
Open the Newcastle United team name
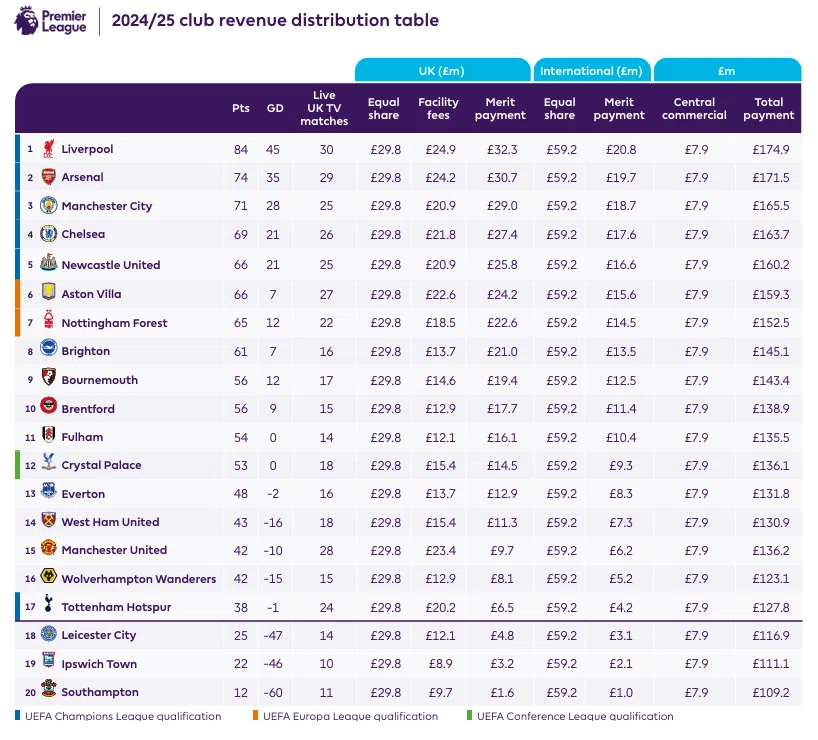coord(111,265)
